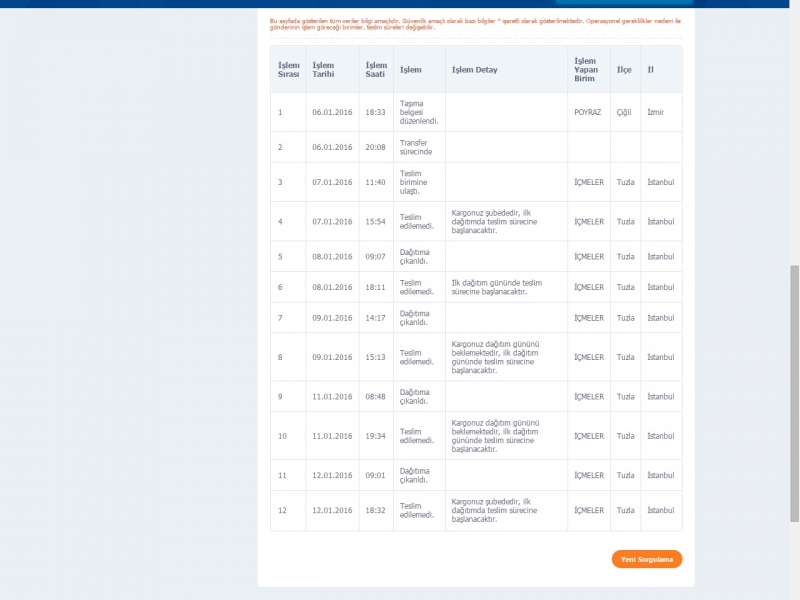Select the POYRAZ unit cell in row 1

point(587,112)
